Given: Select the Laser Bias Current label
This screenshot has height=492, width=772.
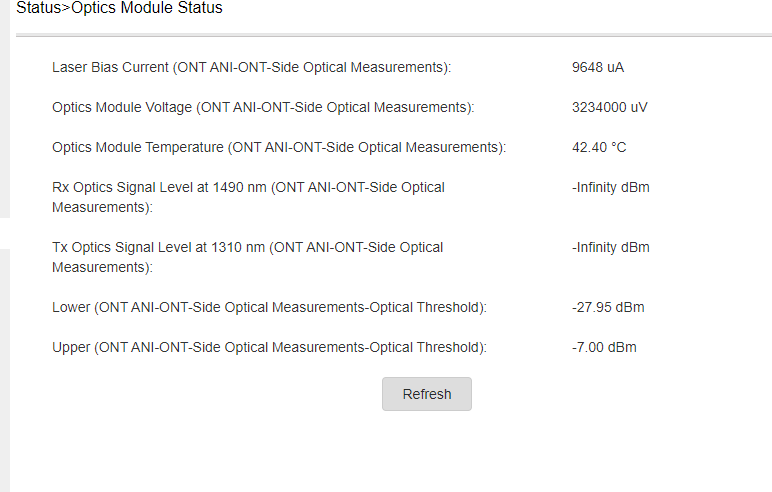Looking at the screenshot, I should click(x=251, y=67).
